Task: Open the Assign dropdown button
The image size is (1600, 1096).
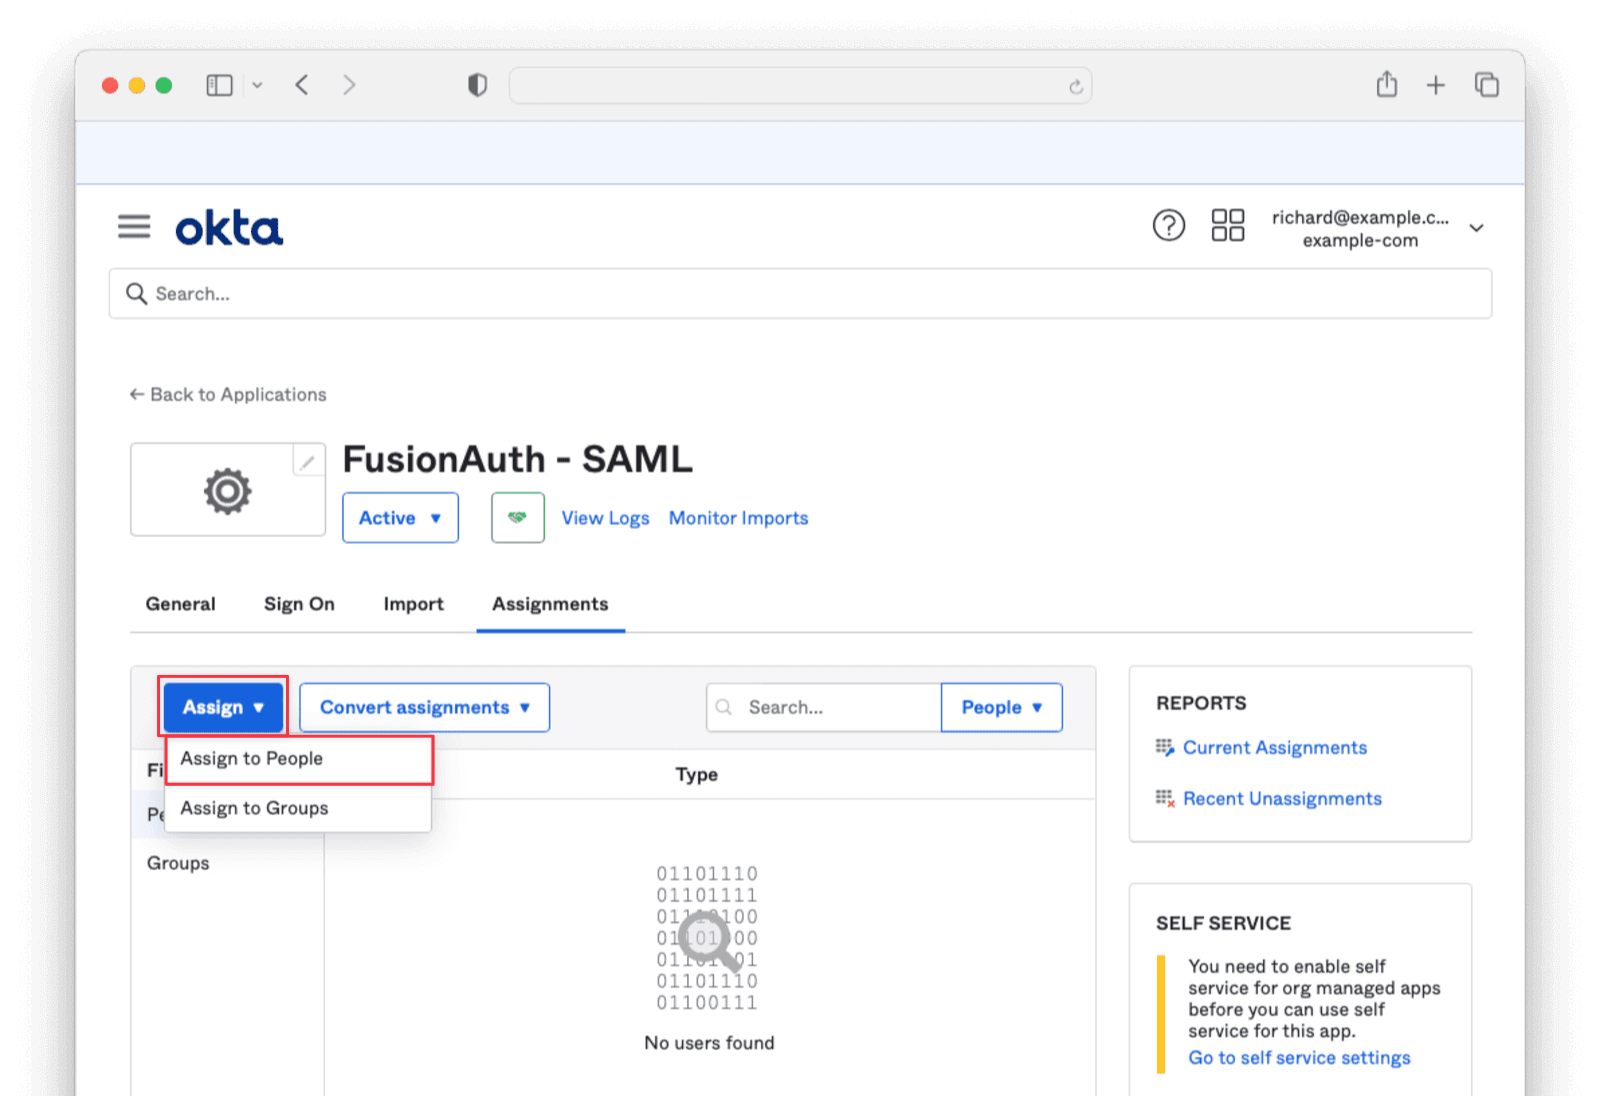Action: coord(223,707)
